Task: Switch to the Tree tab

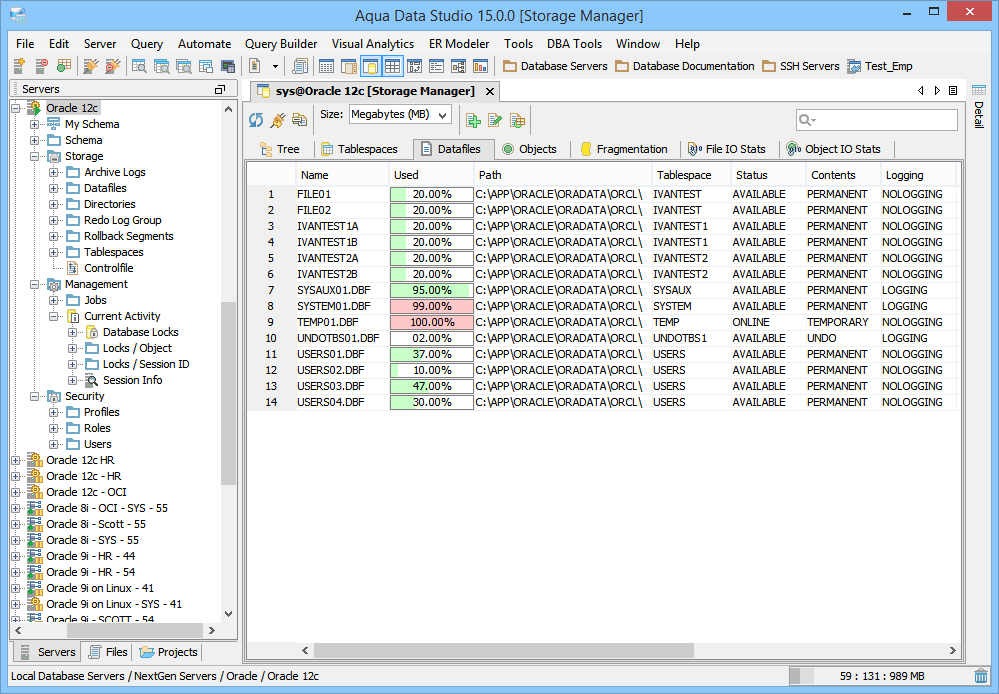Action: click(279, 149)
